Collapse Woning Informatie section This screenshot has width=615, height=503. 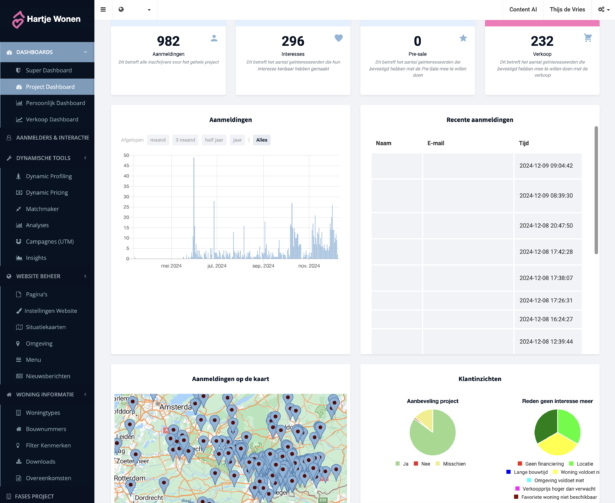coord(47,395)
